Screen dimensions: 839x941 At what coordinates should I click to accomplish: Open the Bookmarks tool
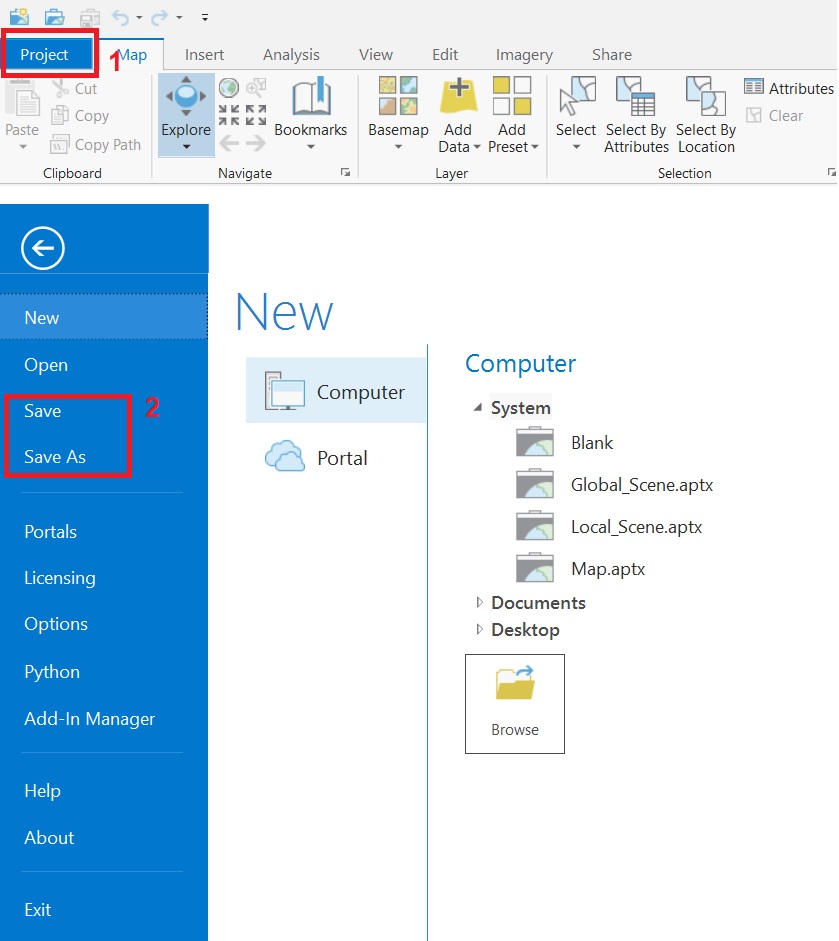click(x=310, y=99)
